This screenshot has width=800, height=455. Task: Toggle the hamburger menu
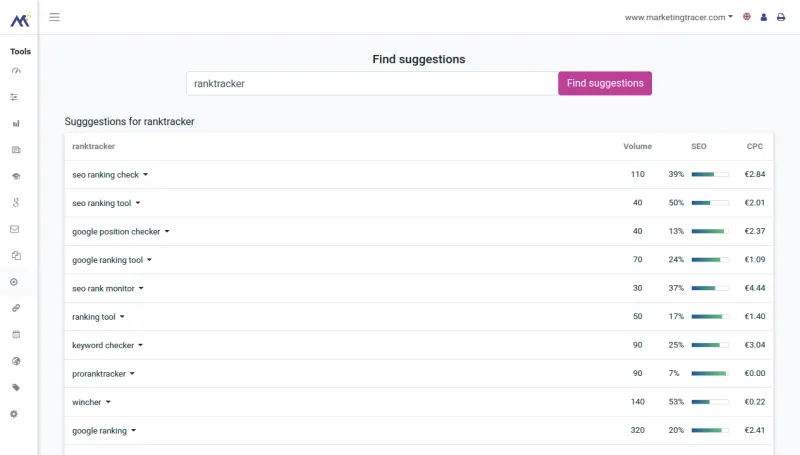(55, 17)
